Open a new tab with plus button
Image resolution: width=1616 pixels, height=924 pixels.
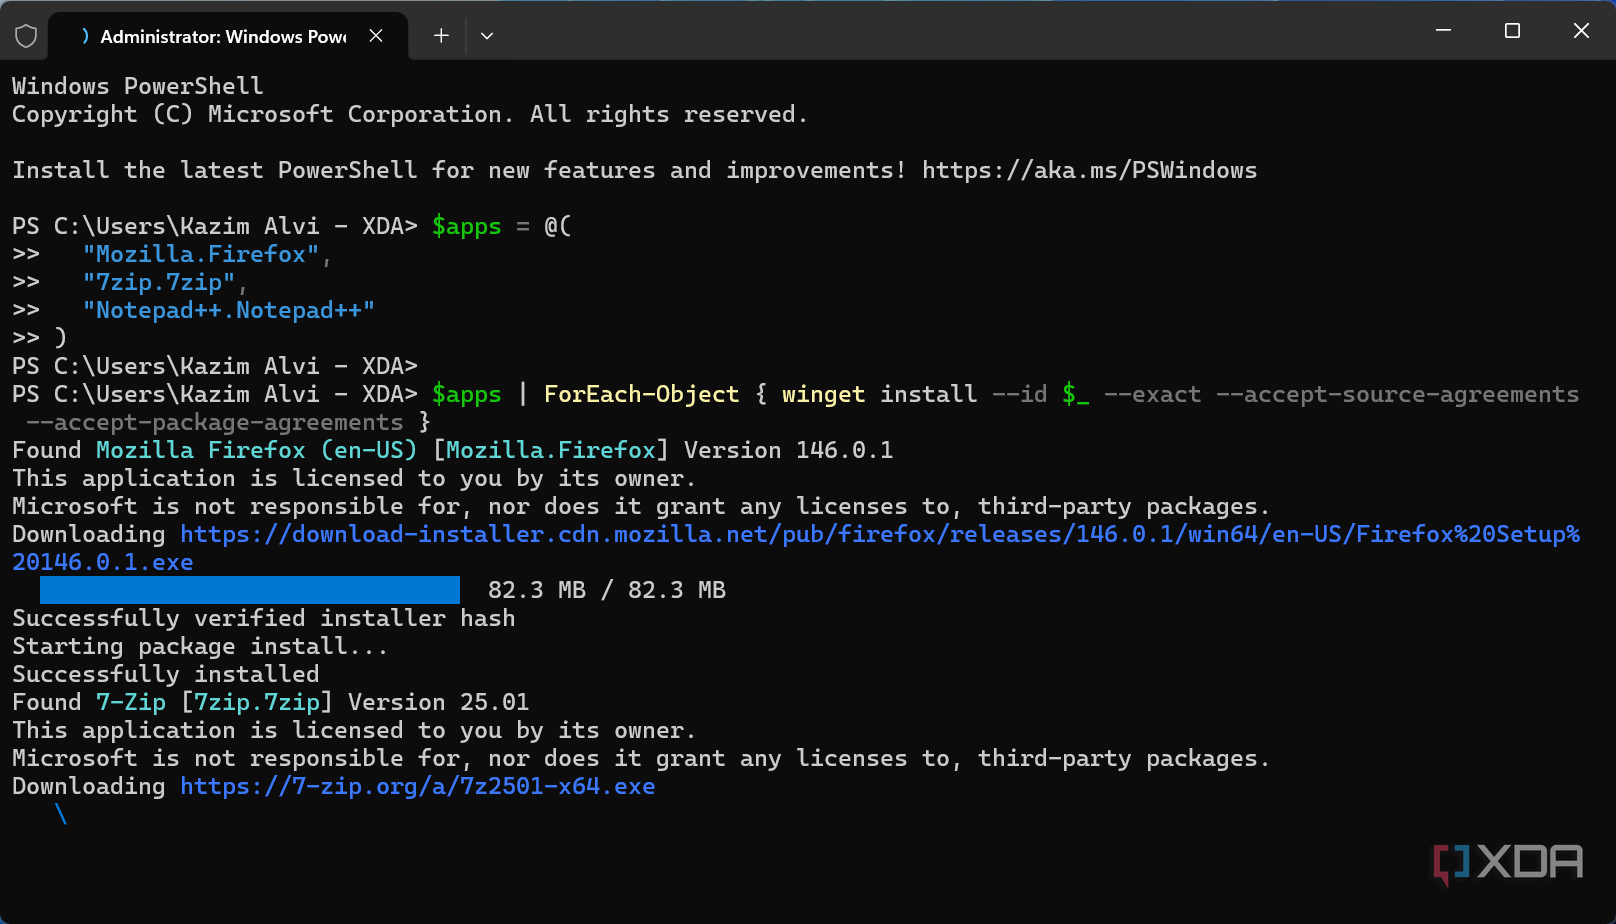pyautogui.click(x=441, y=36)
